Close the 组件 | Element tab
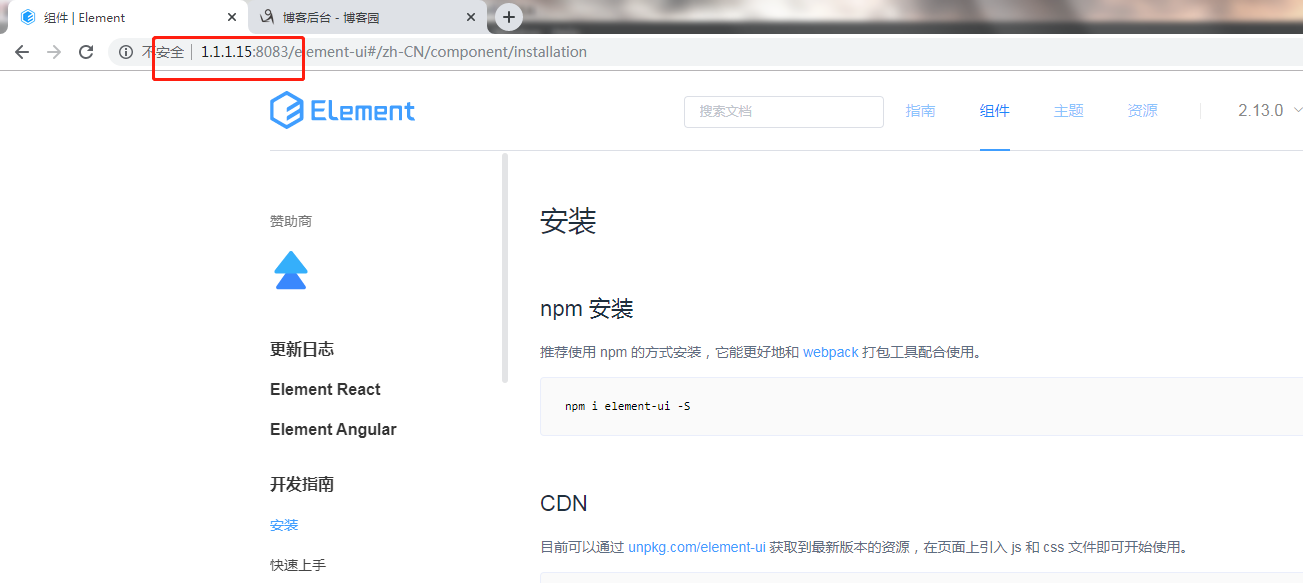 click(x=232, y=17)
